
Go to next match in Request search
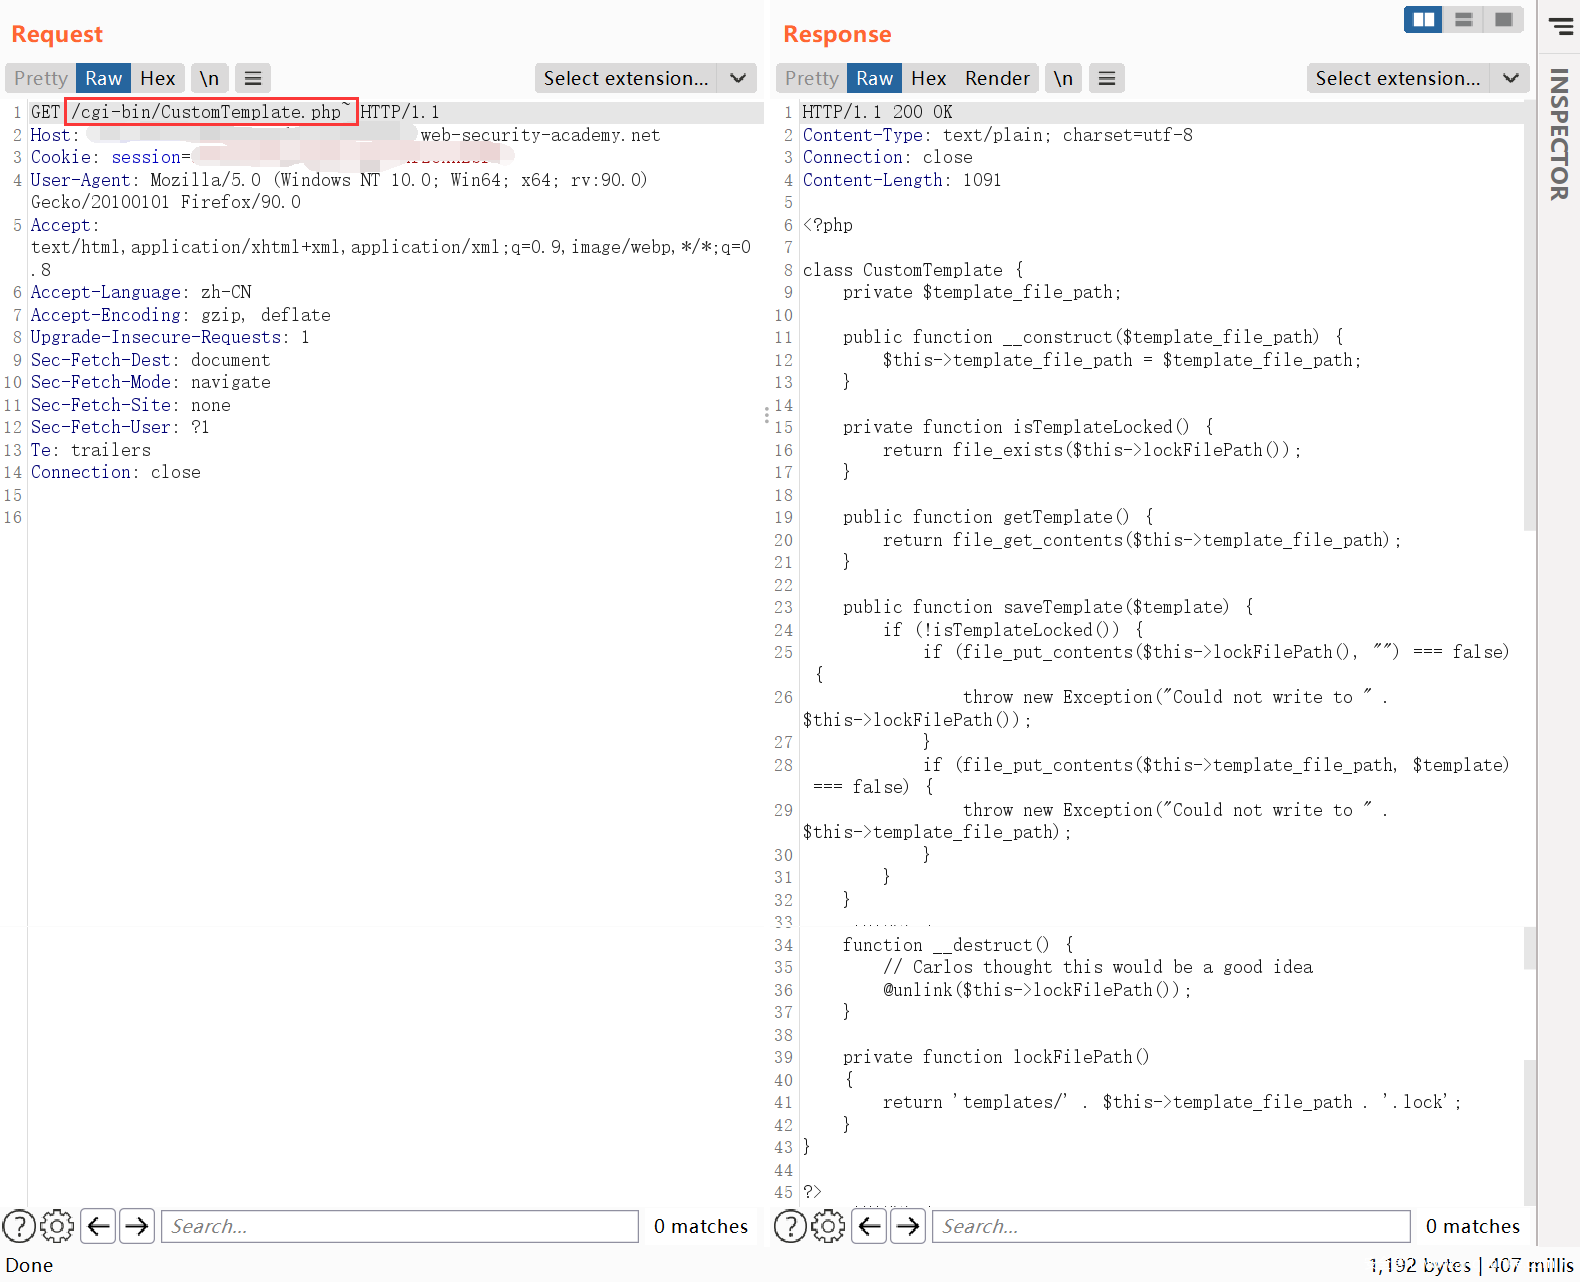(x=137, y=1225)
